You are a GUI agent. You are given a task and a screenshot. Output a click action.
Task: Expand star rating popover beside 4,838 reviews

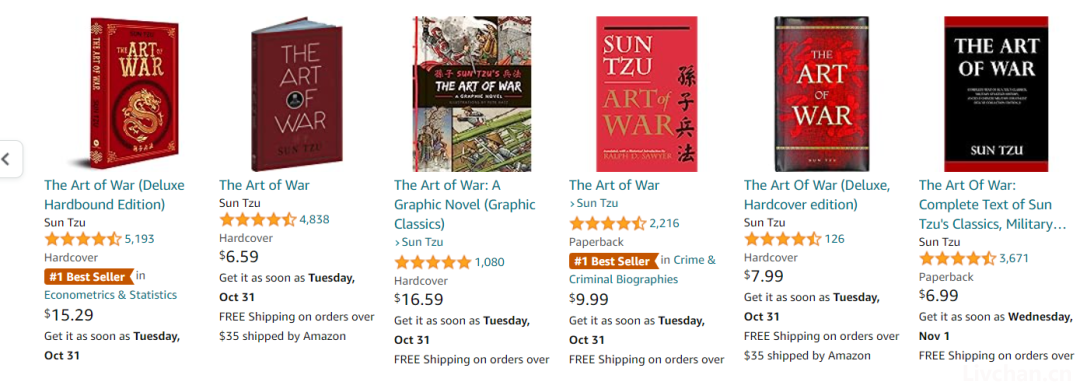258,220
